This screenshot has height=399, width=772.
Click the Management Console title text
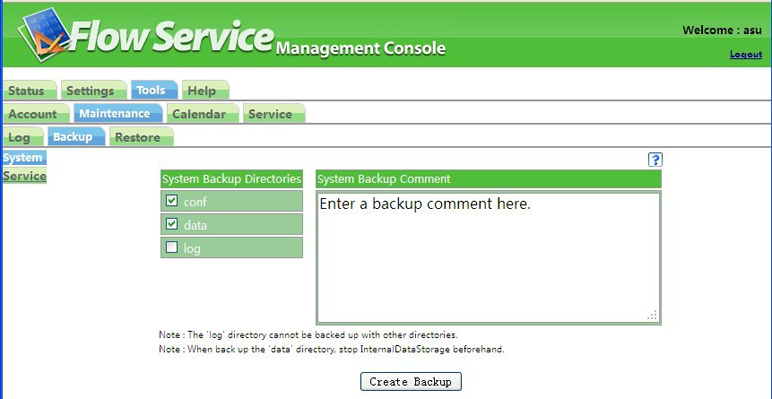[361, 48]
